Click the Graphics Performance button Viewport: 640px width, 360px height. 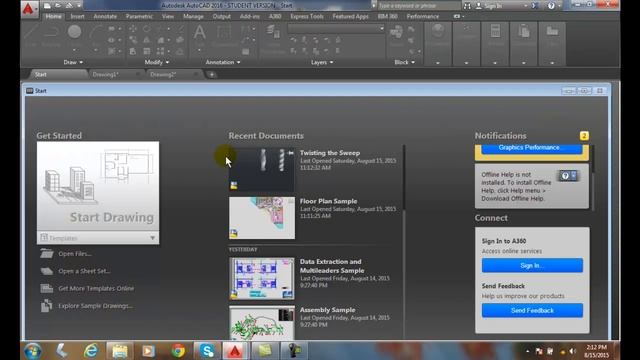point(532,148)
